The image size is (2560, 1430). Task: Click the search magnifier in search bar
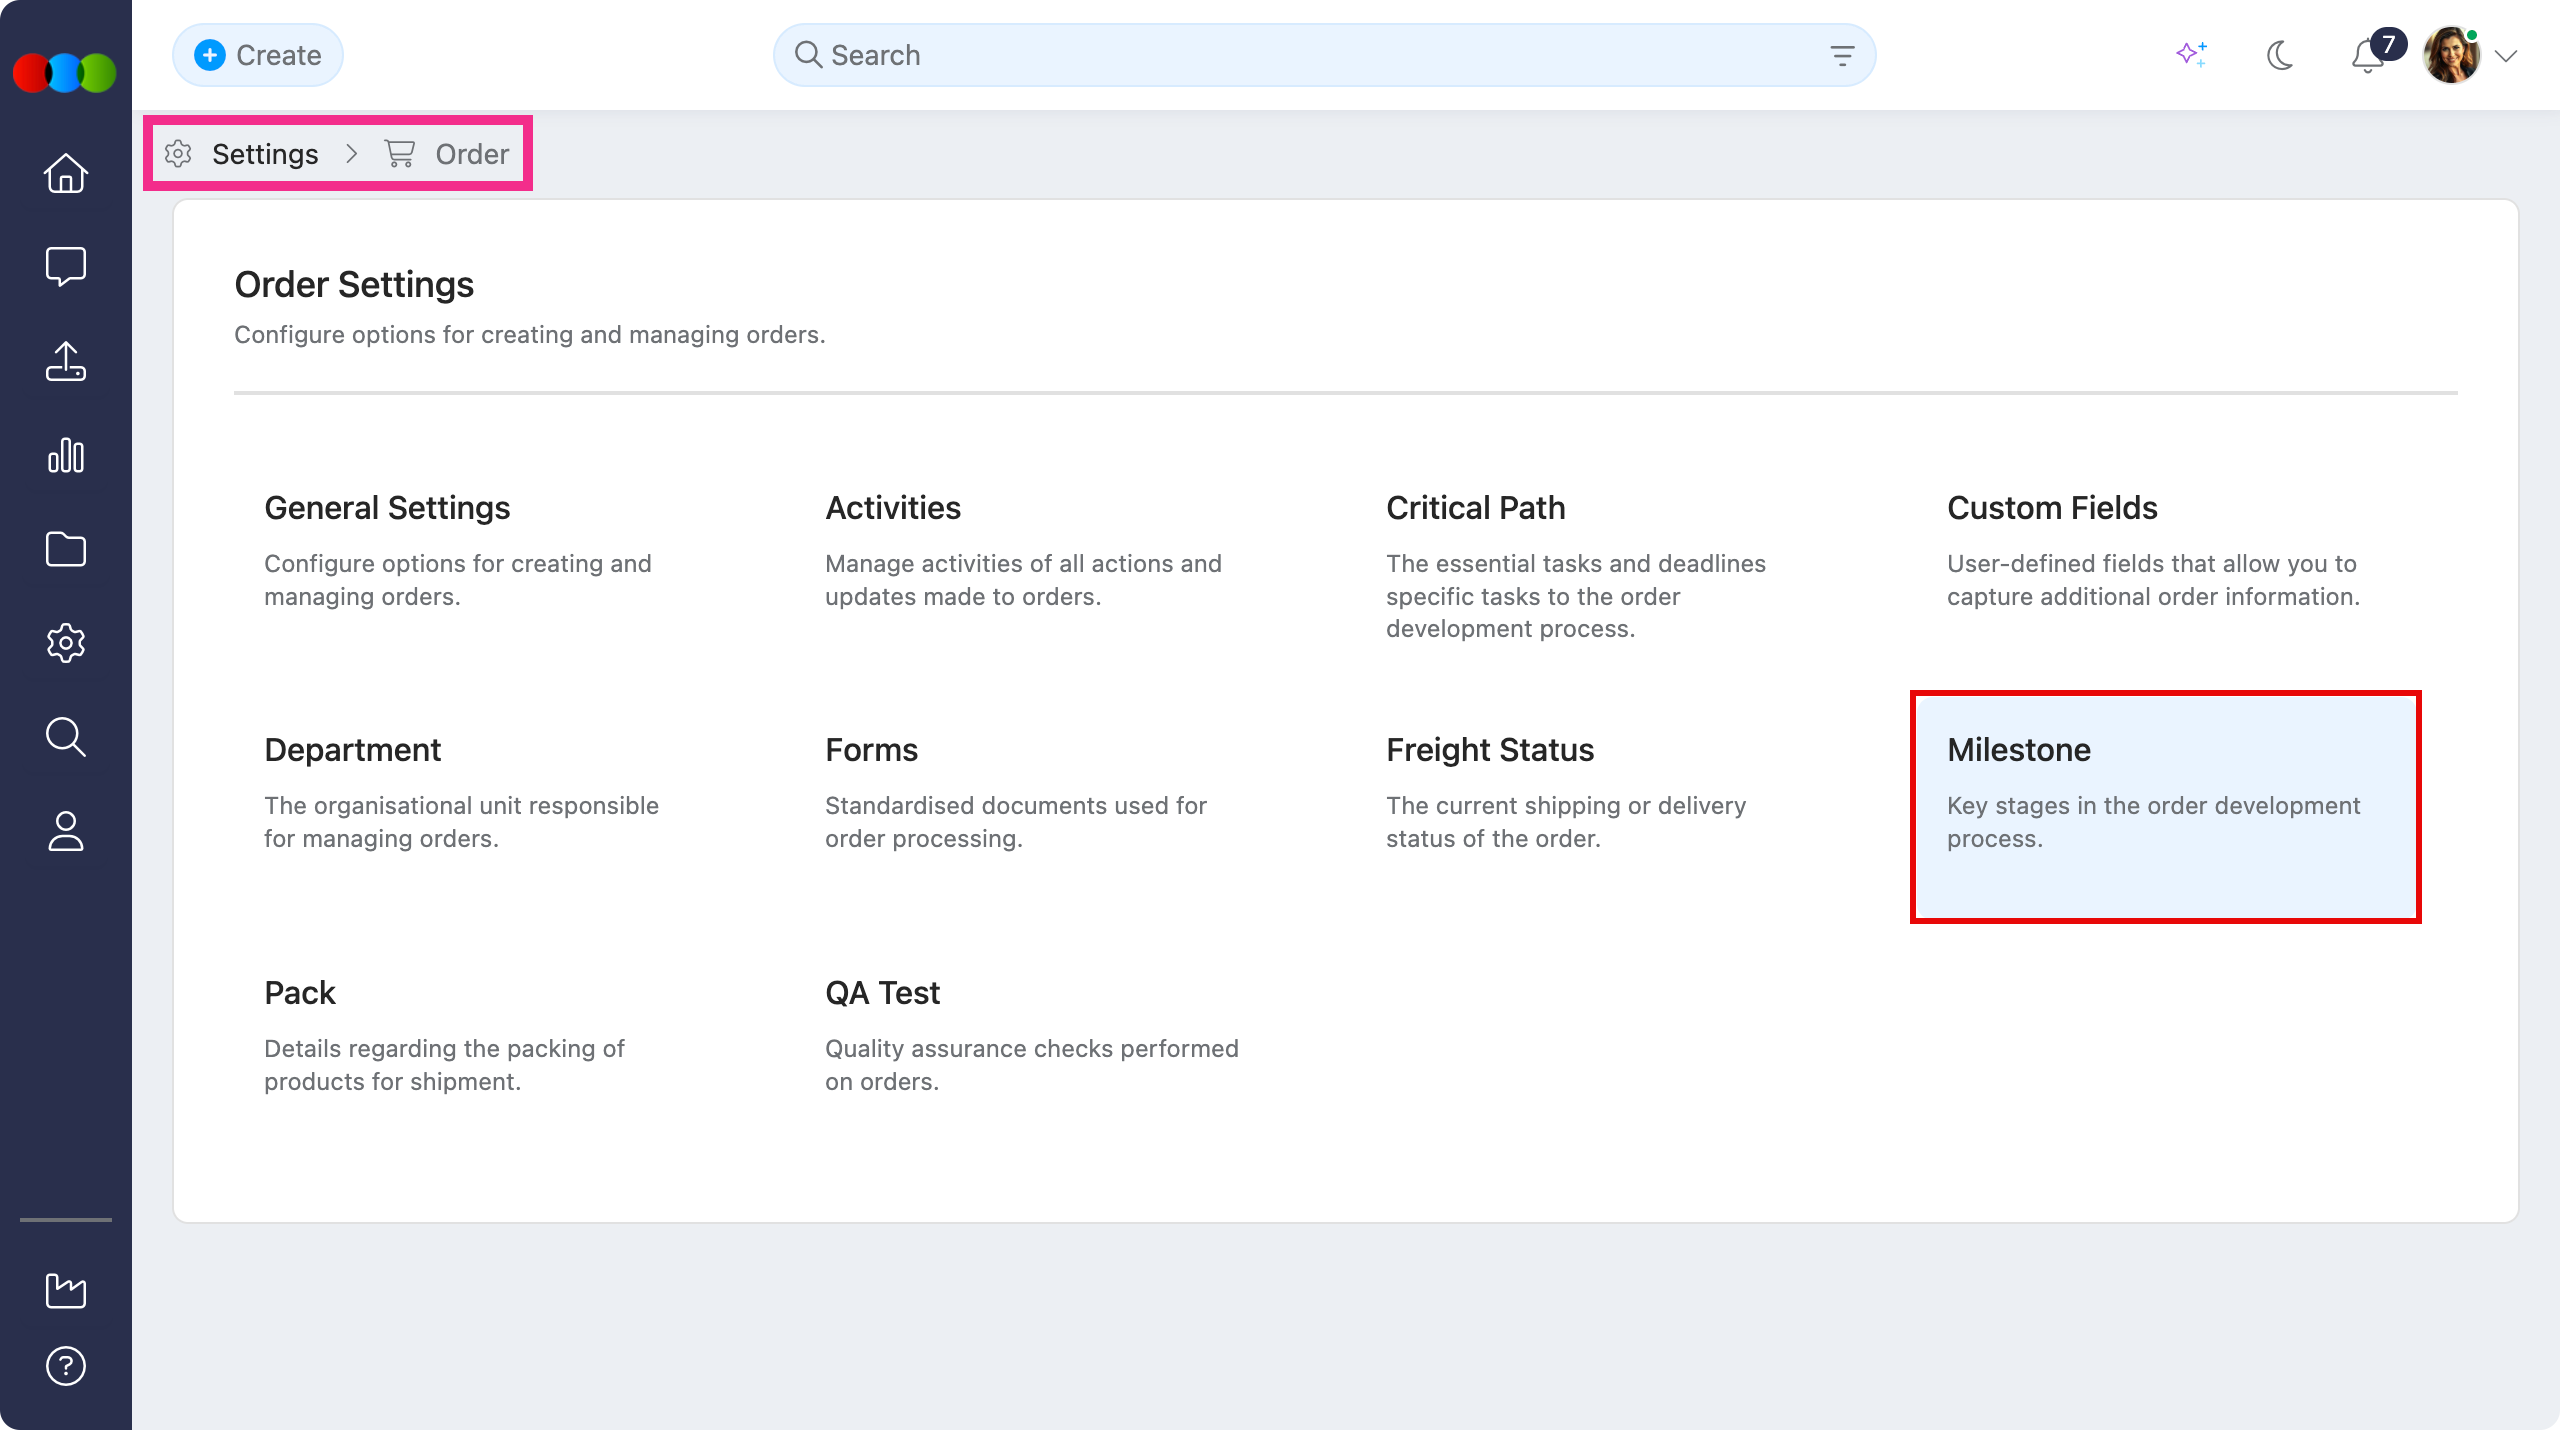coord(808,55)
